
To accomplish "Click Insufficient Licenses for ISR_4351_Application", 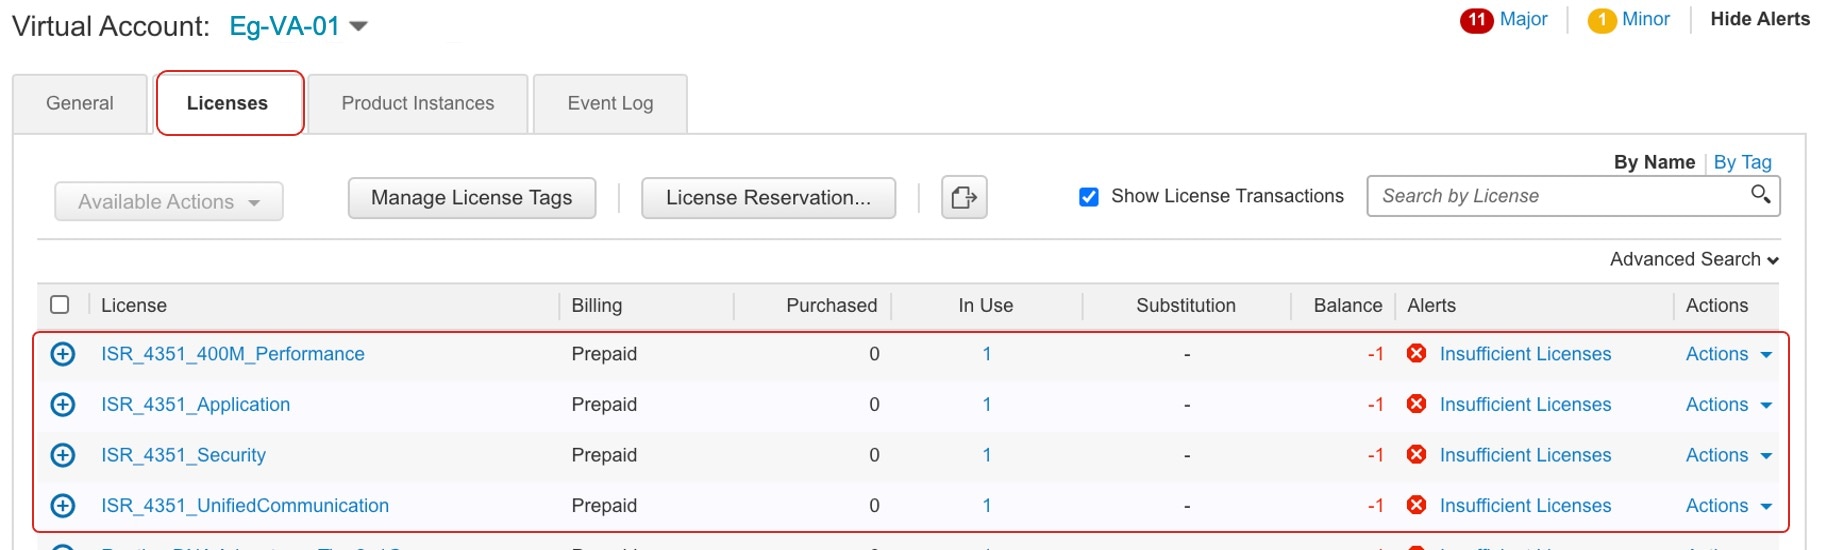I will [1526, 405].
